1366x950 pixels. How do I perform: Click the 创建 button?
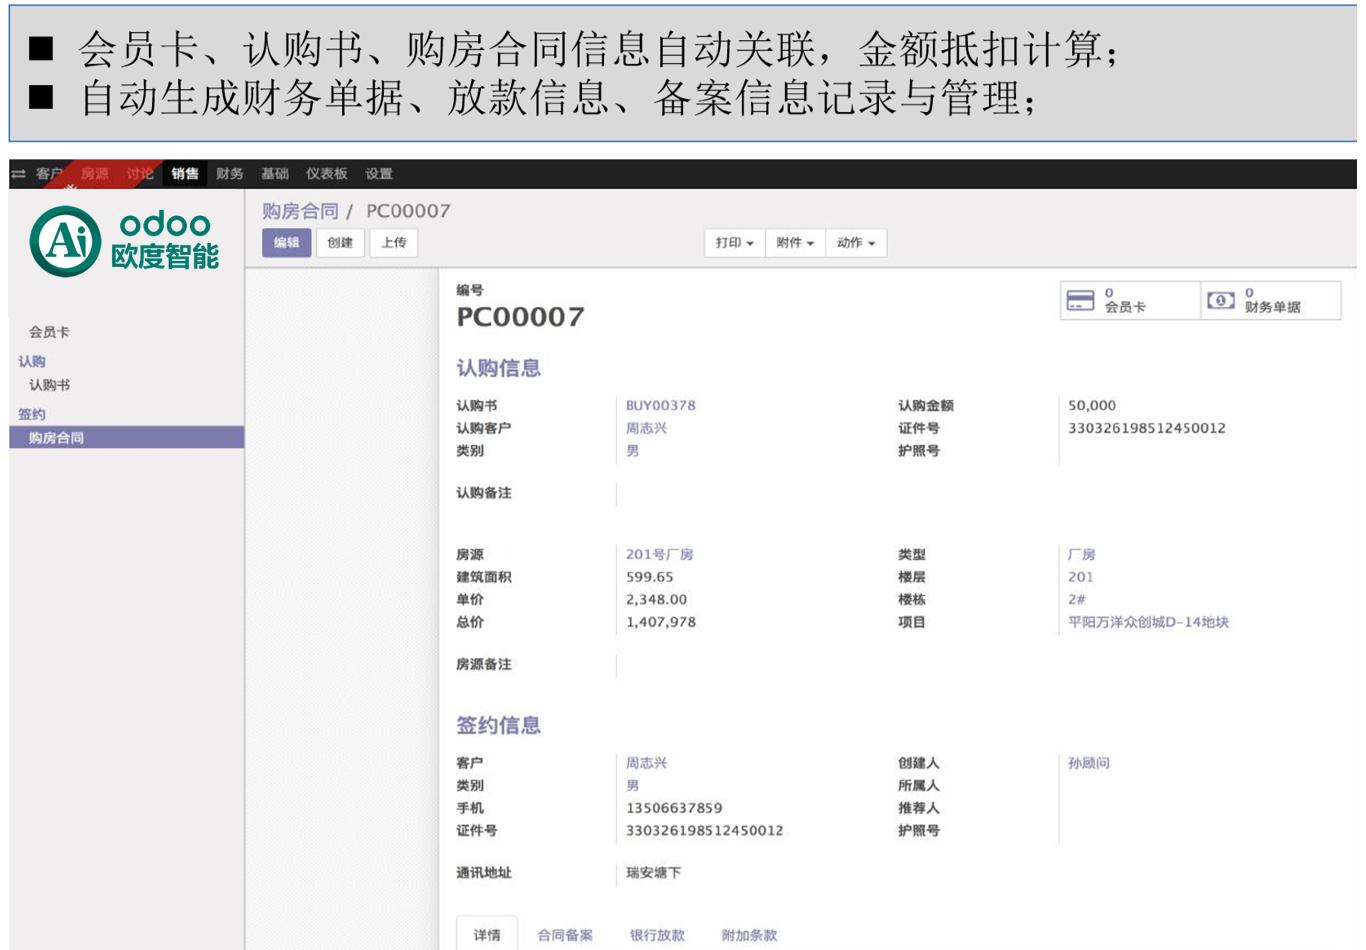coord(340,243)
